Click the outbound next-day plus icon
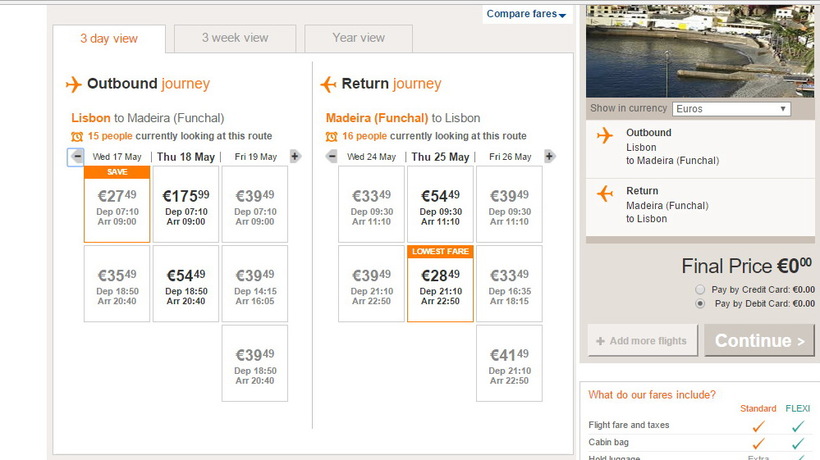 coord(295,156)
